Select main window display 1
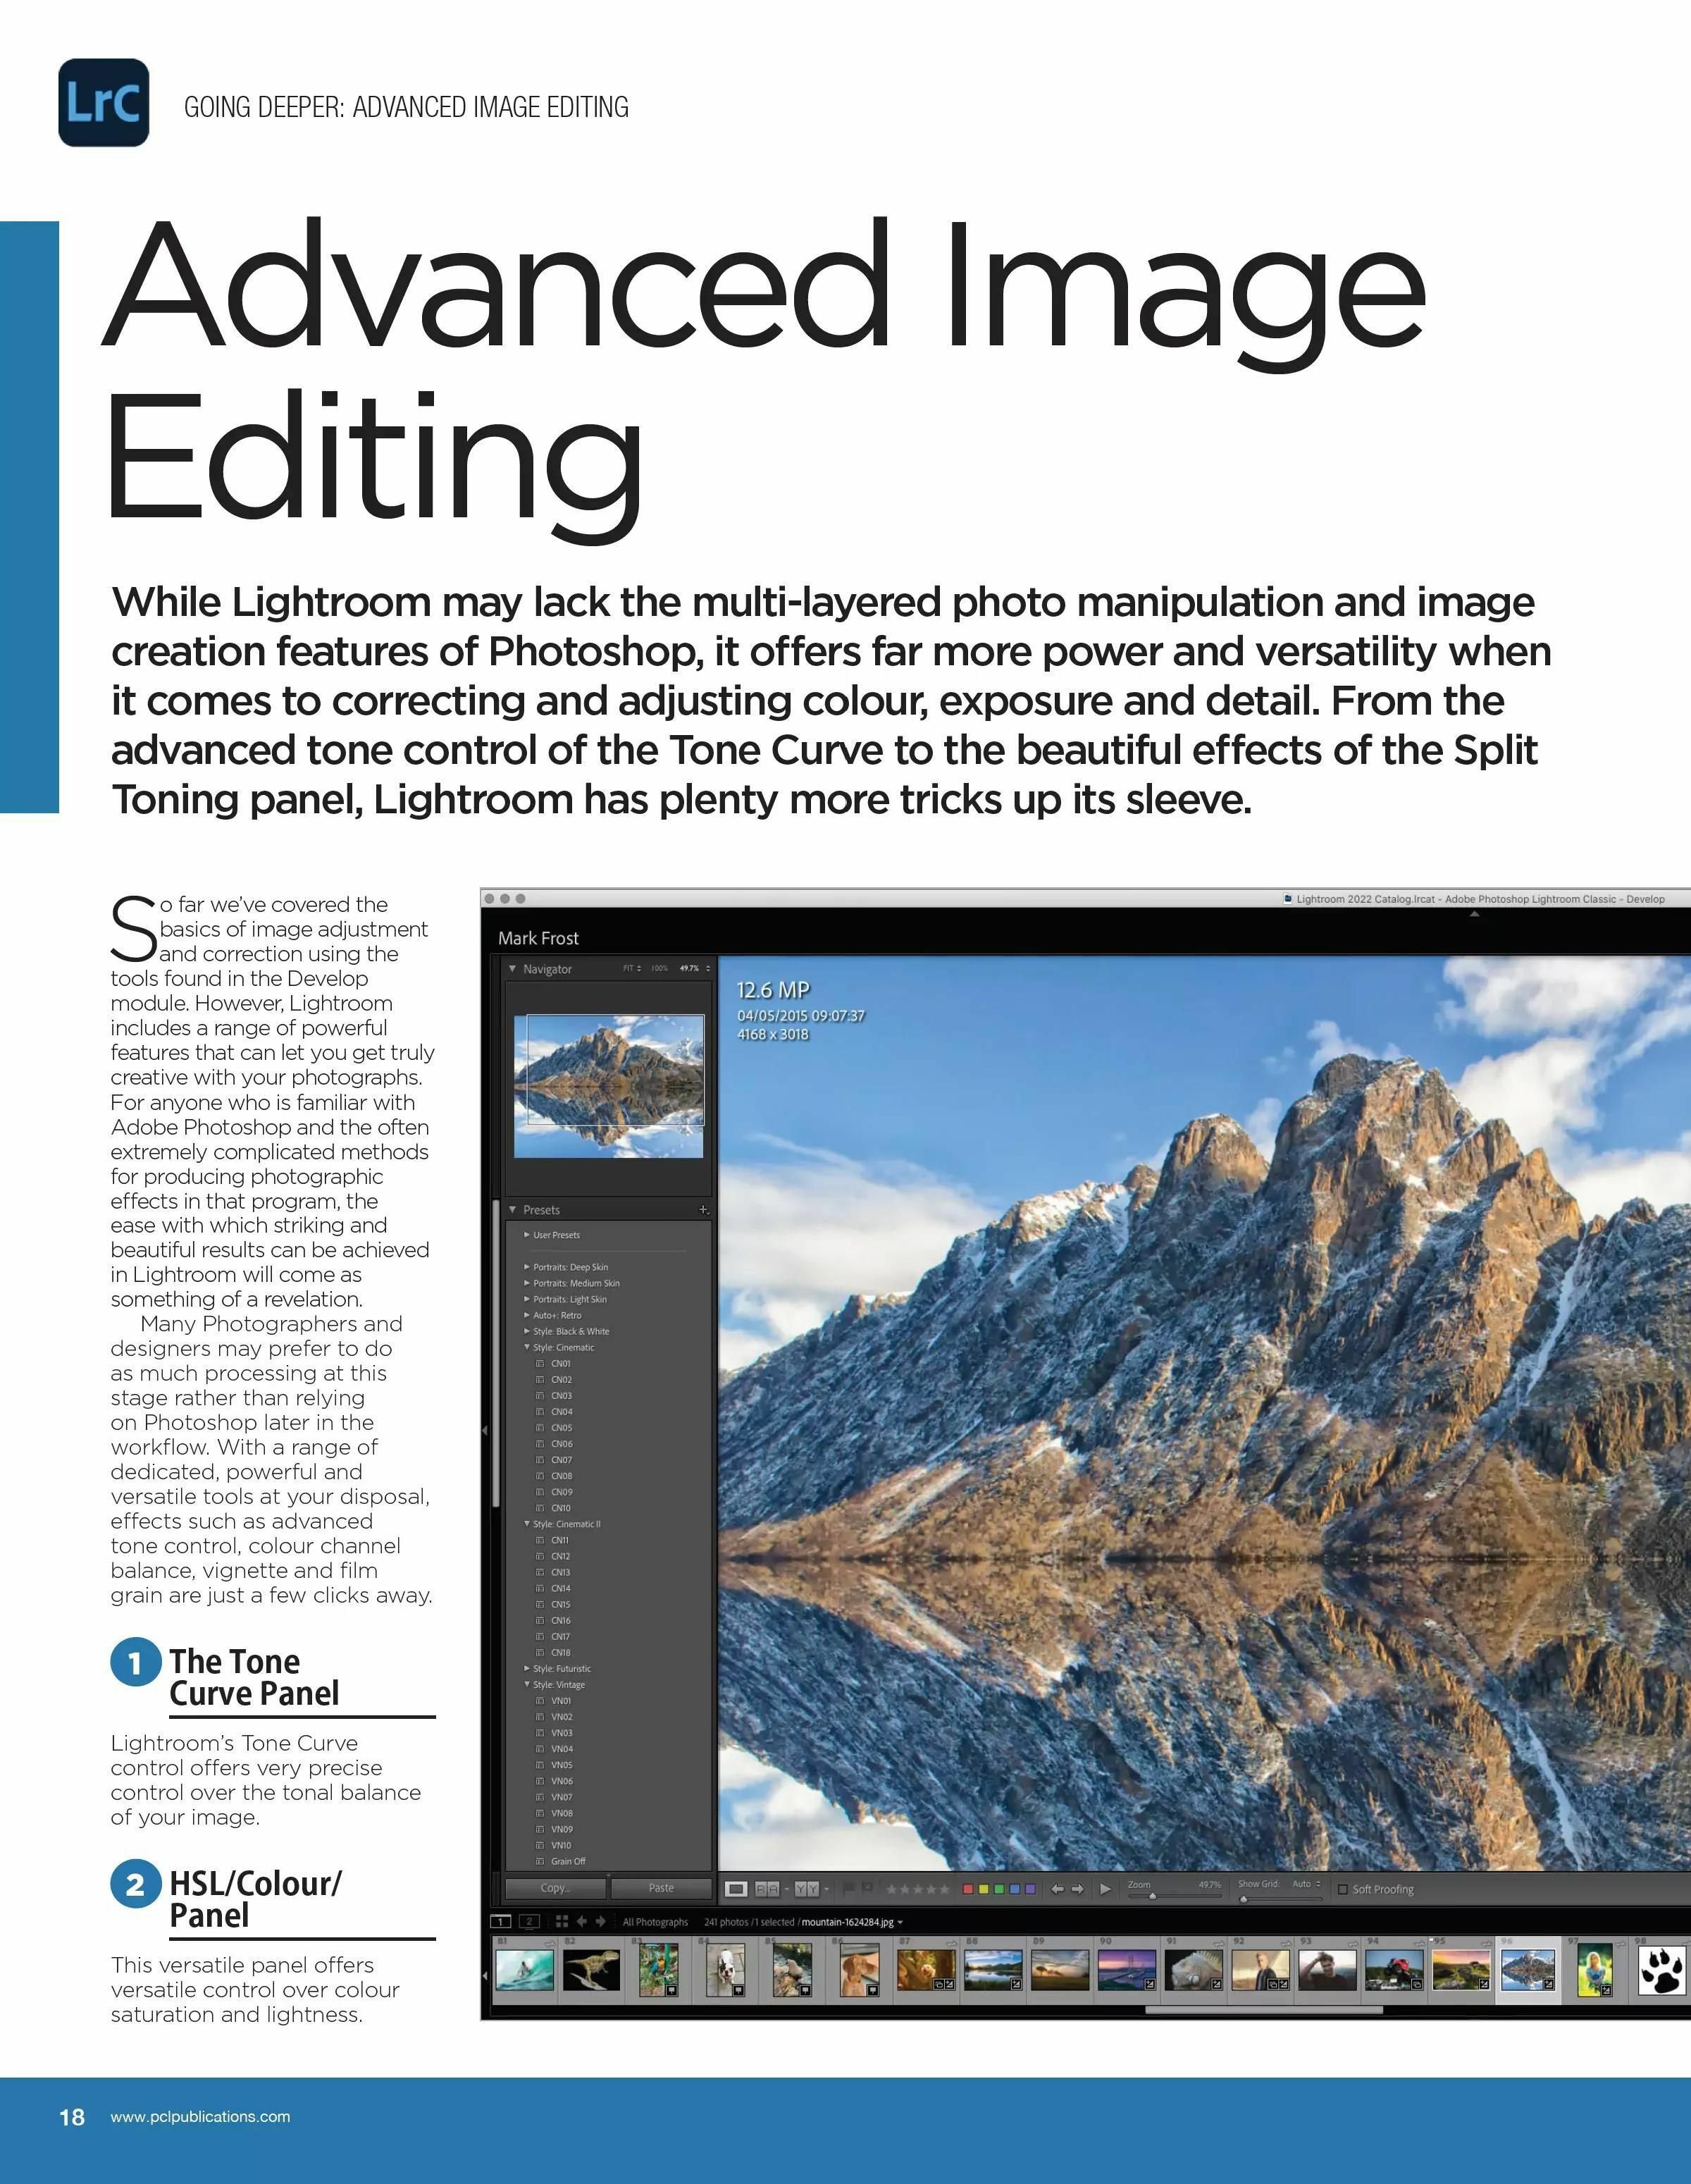Image resolution: width=1691 pixels, height=2184 pixels. (x=501, y=1922)
